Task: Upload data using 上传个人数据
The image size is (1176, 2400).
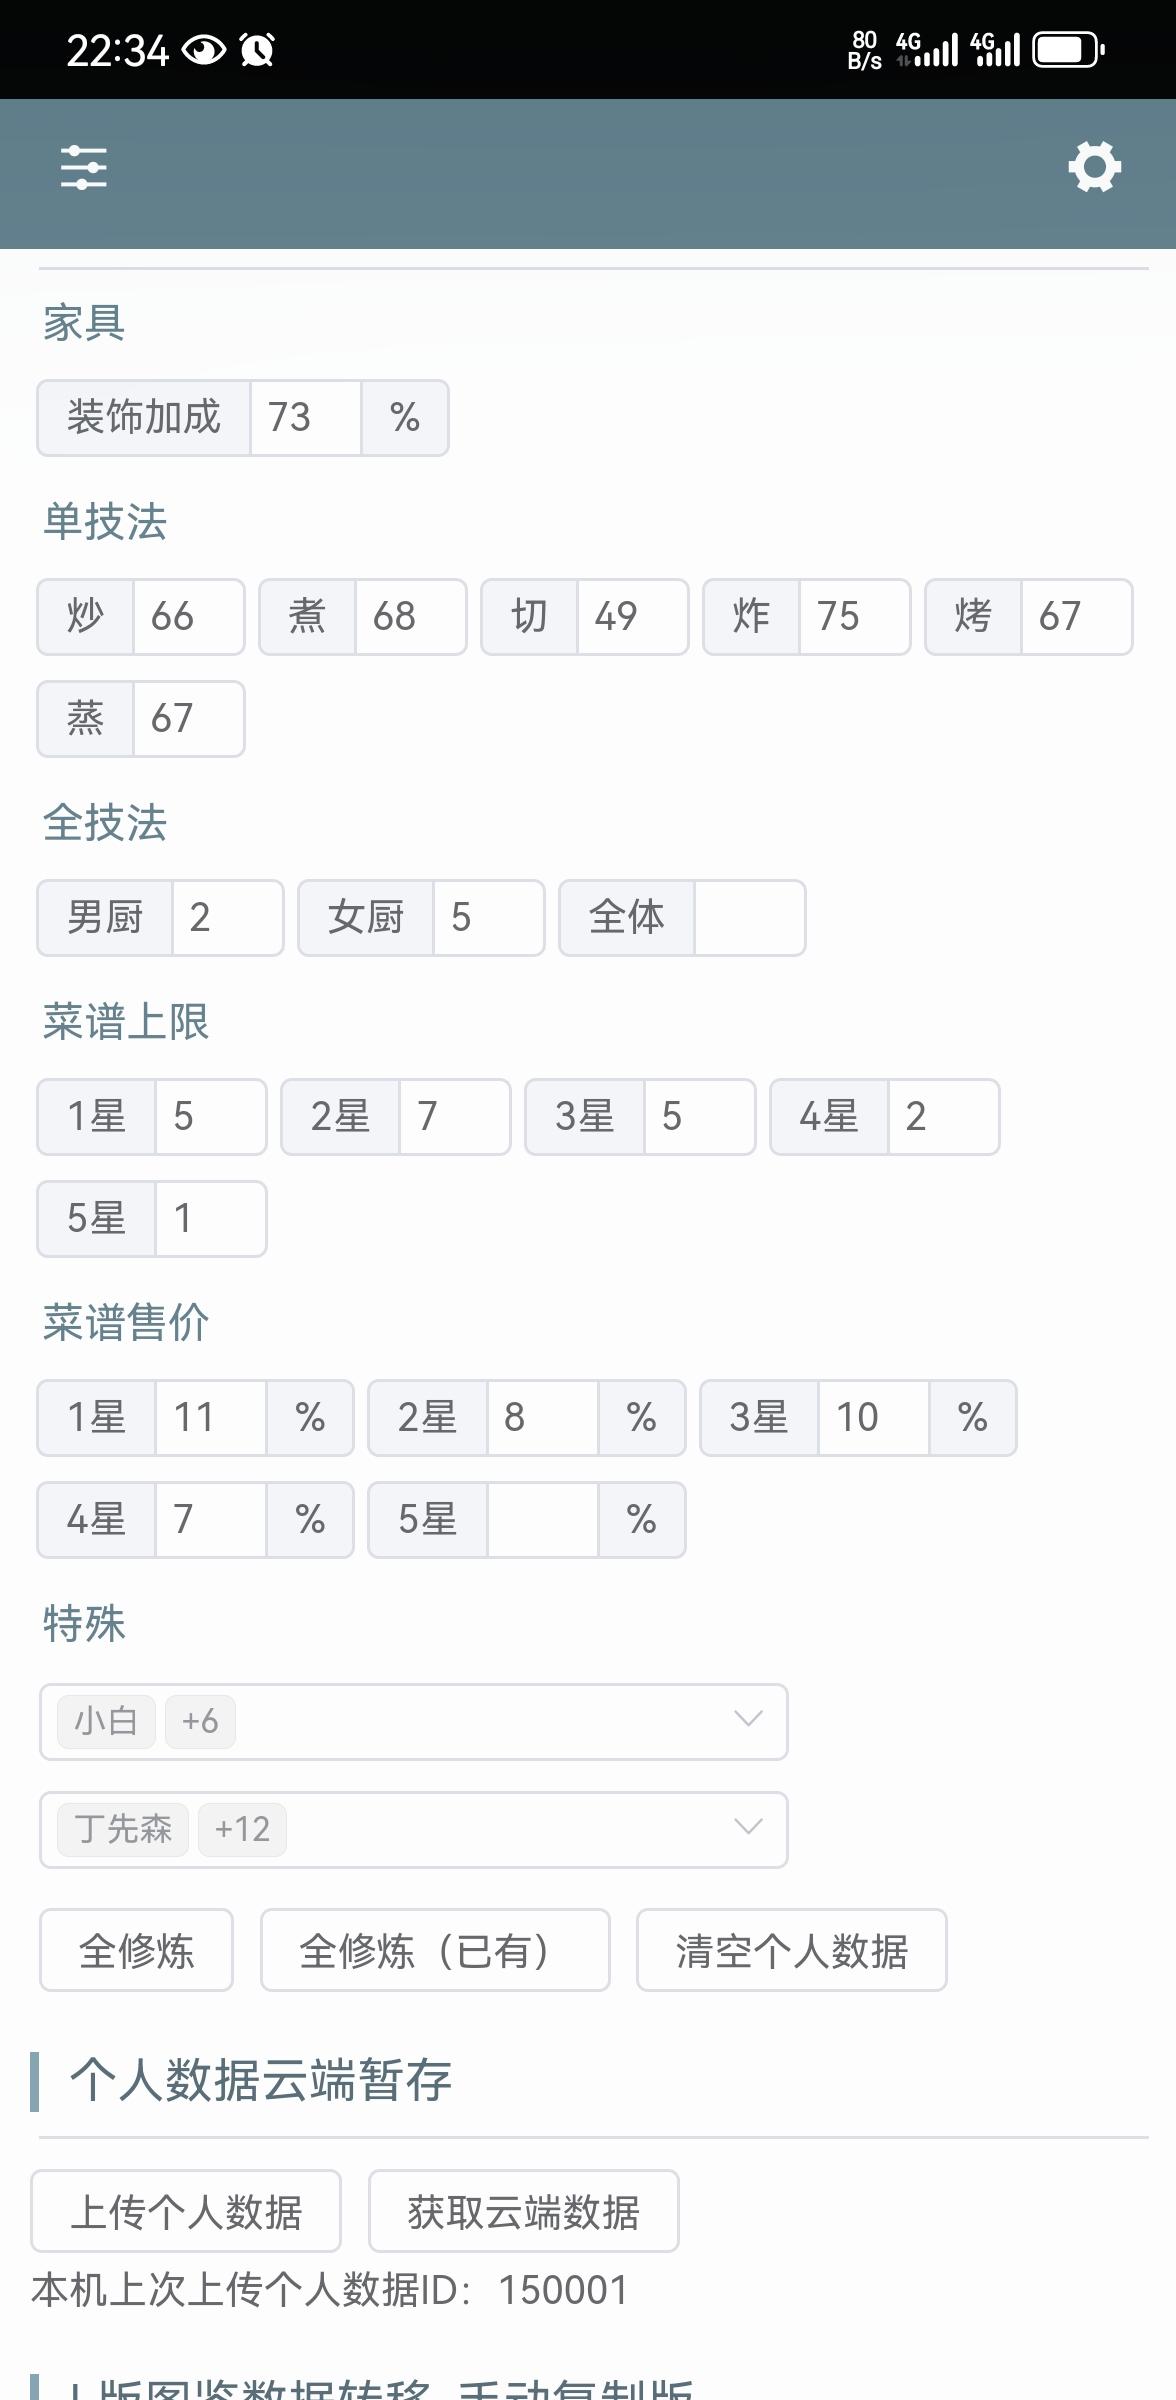Action: tap(186, 2211)
